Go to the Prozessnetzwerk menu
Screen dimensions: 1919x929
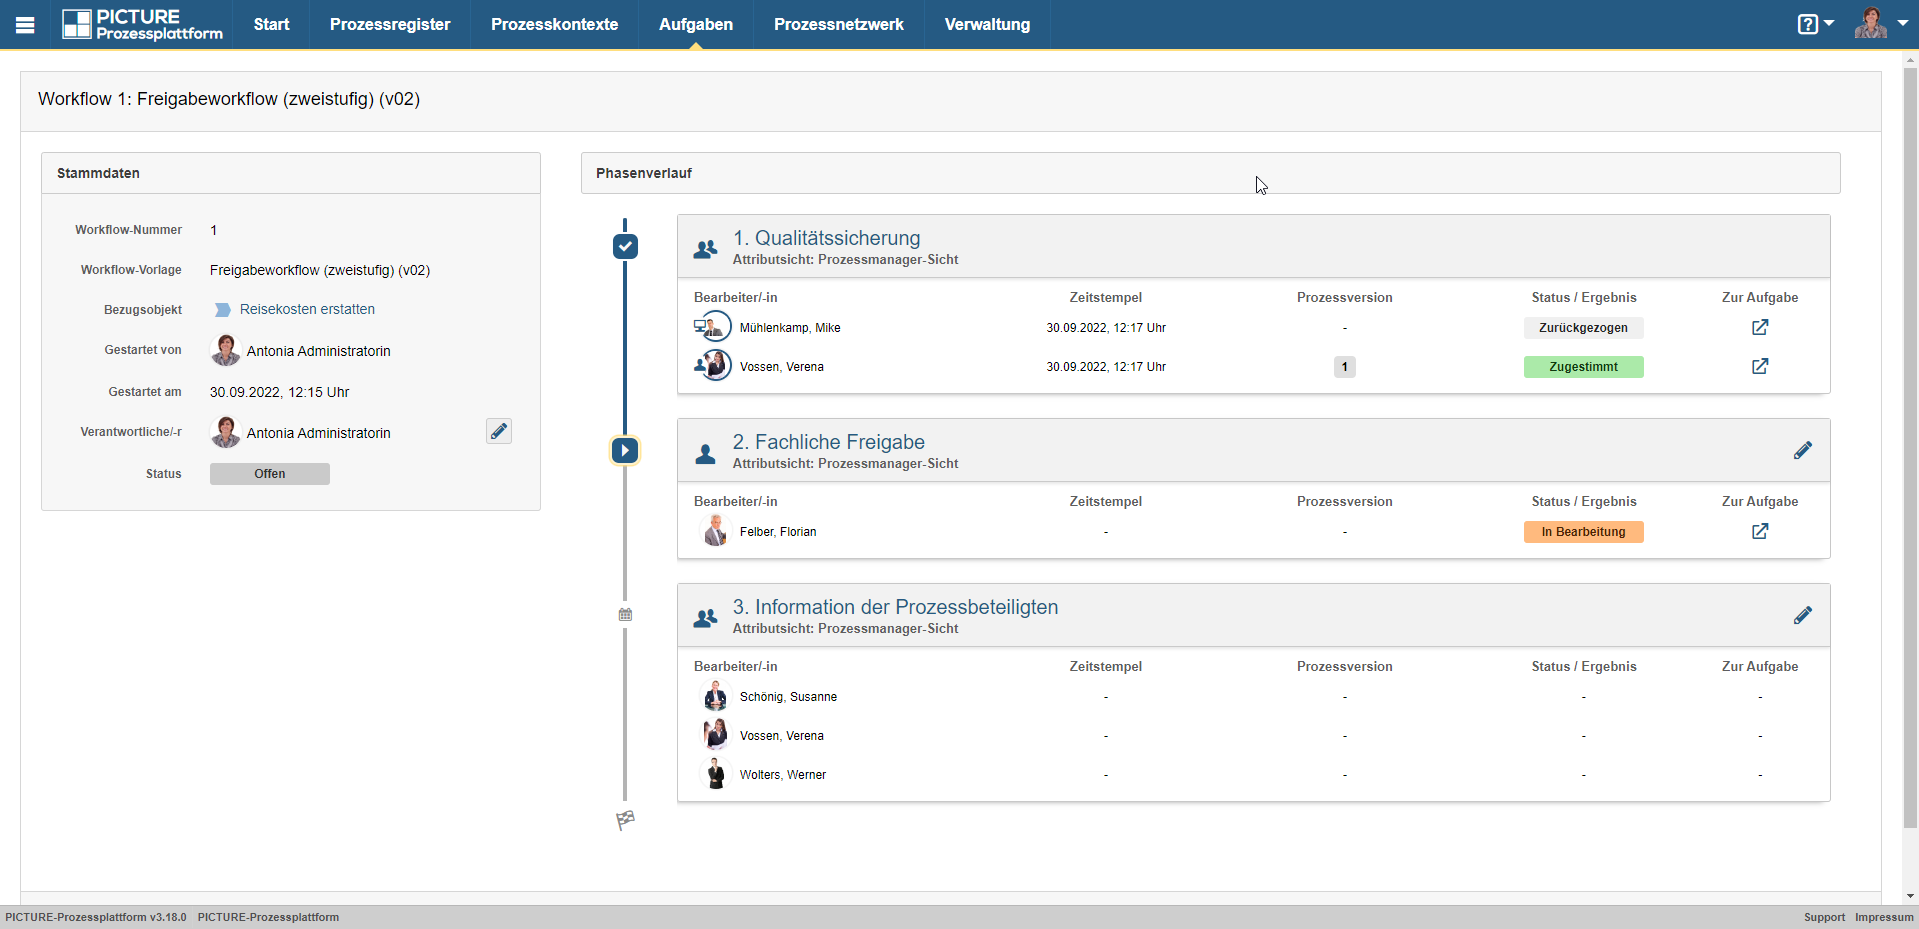(838, 25)
